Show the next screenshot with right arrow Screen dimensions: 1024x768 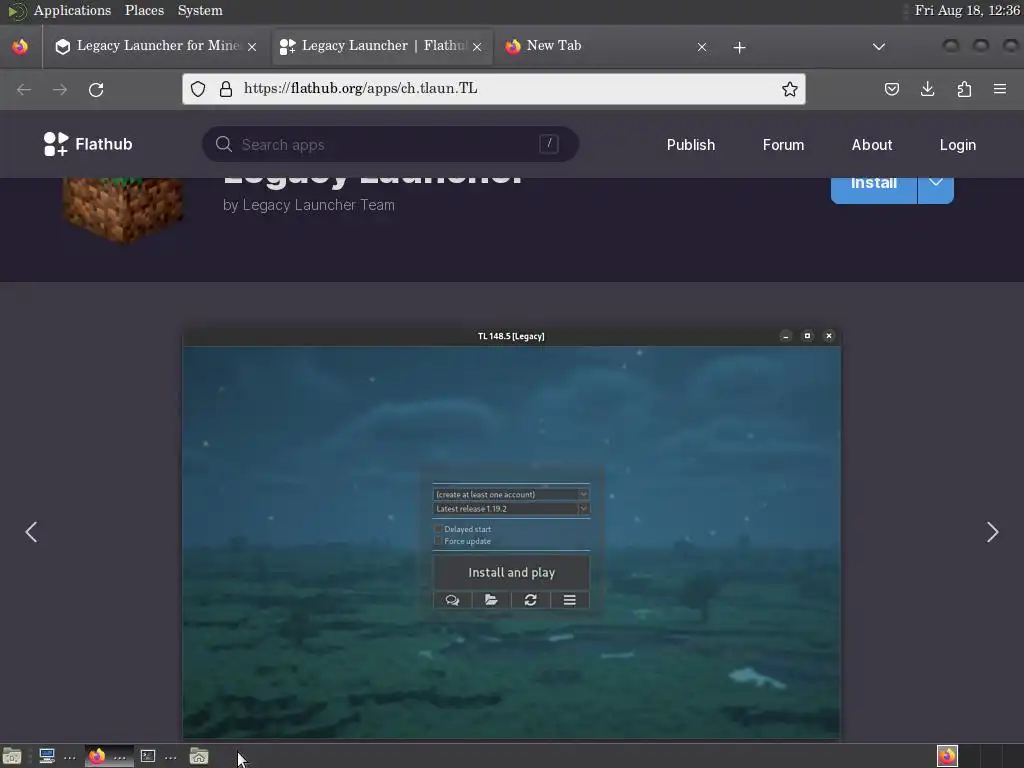[992, 532]
